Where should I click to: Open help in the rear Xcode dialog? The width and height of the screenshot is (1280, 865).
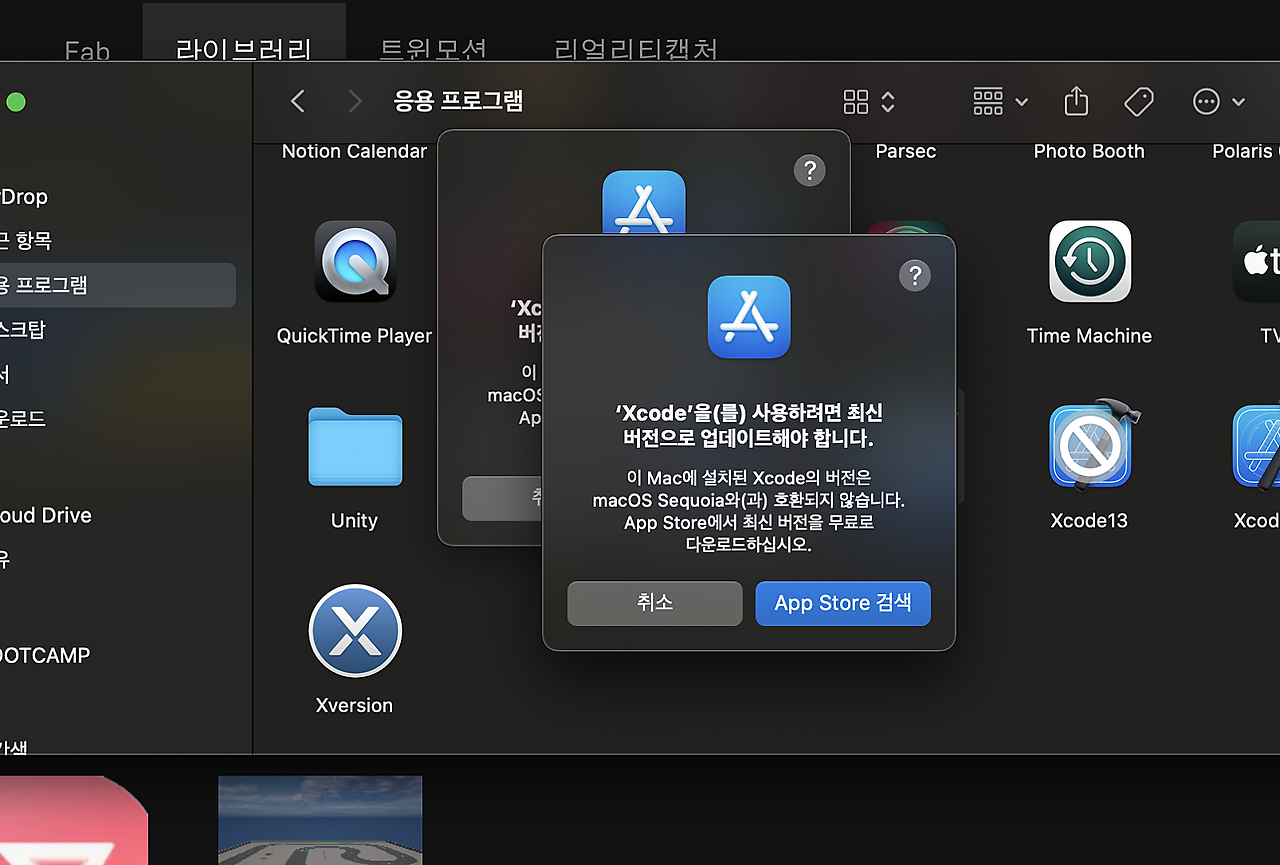(809, 170)
